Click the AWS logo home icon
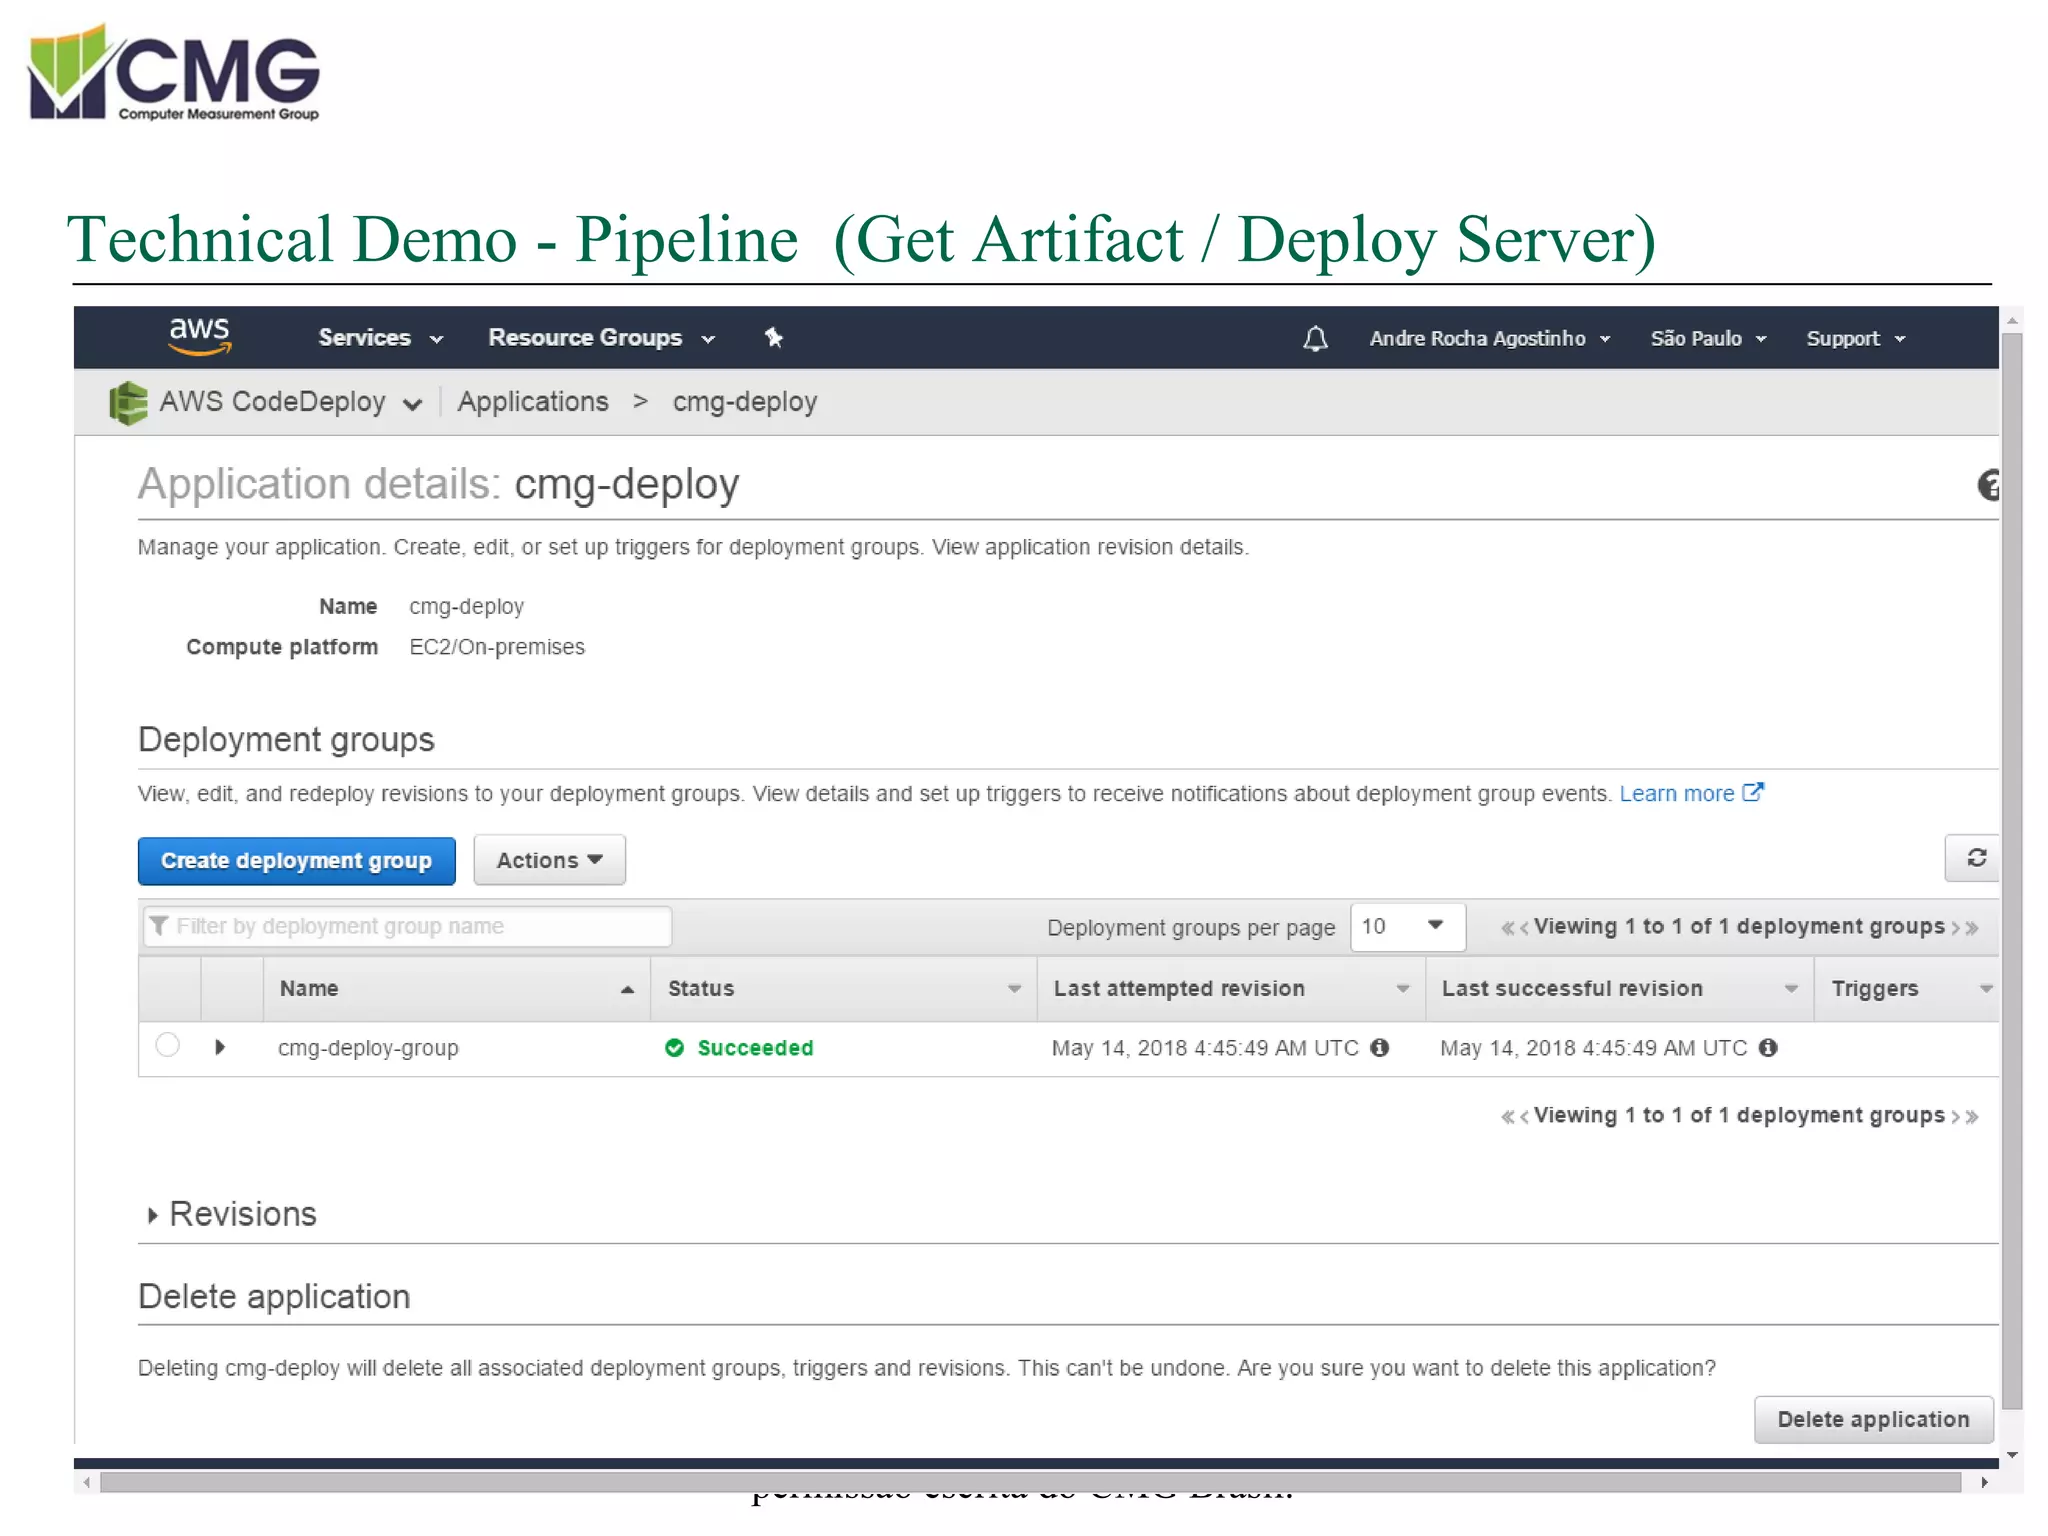The height and width of the screenshot is (1536, 2048). tap(200, 336)
